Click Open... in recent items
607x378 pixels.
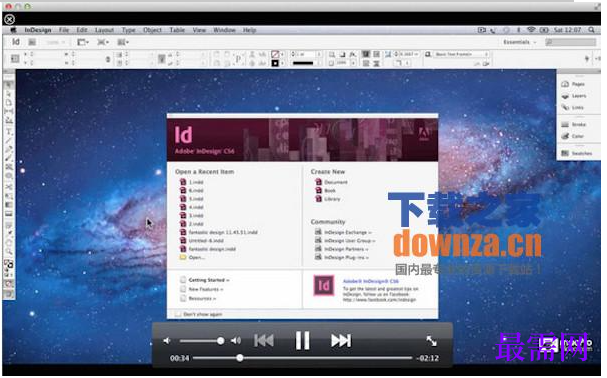tap(192, 257)
